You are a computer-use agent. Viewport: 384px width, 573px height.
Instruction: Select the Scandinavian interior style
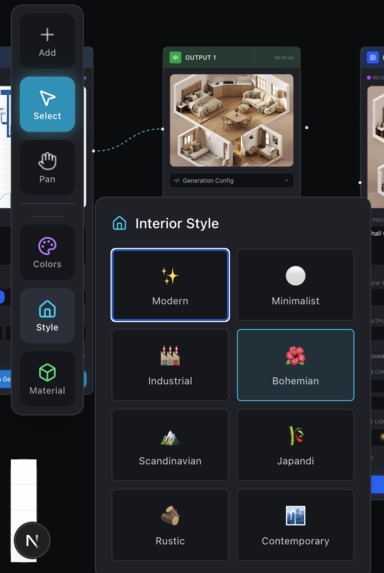click(170, 445)
